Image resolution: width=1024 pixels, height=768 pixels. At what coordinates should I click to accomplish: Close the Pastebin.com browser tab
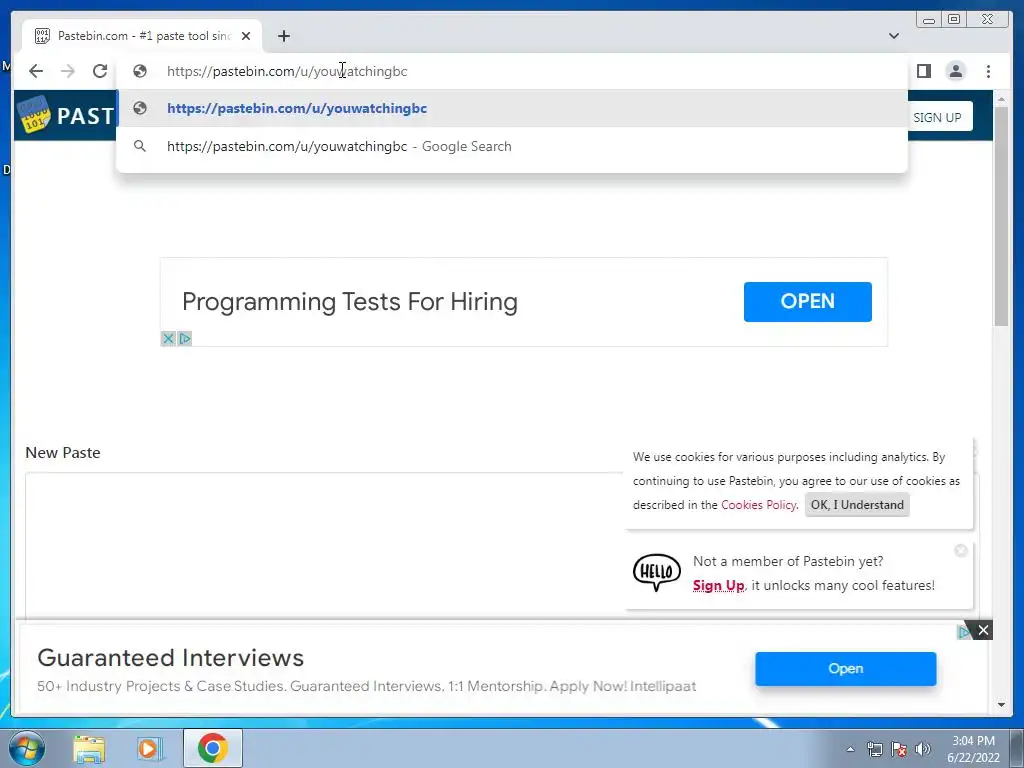click(246, 36)
